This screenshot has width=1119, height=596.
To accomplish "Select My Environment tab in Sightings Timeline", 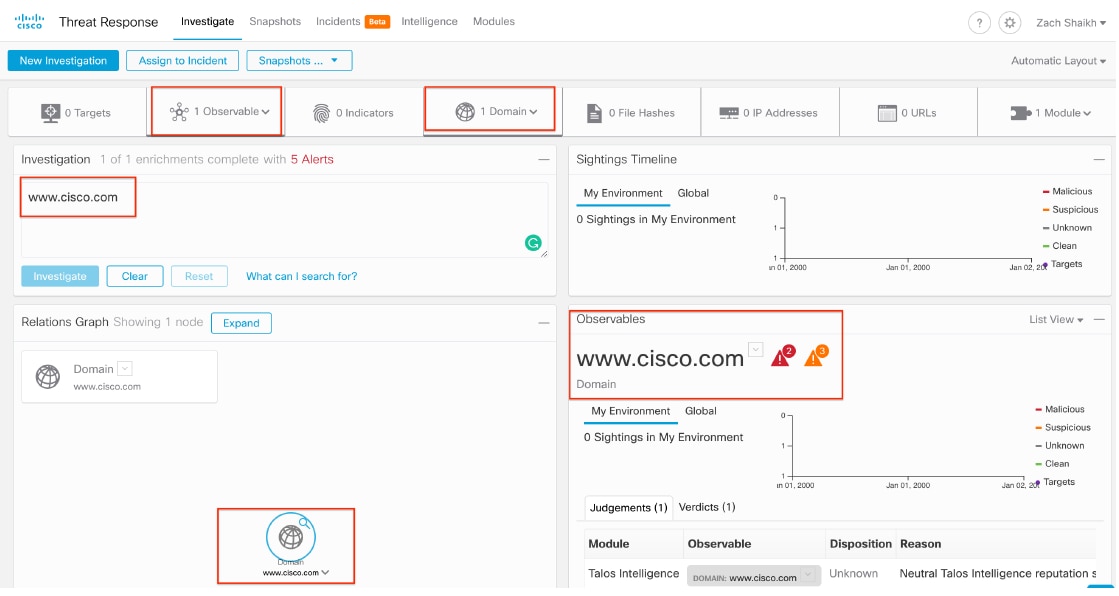I will [x=623, y=193].
